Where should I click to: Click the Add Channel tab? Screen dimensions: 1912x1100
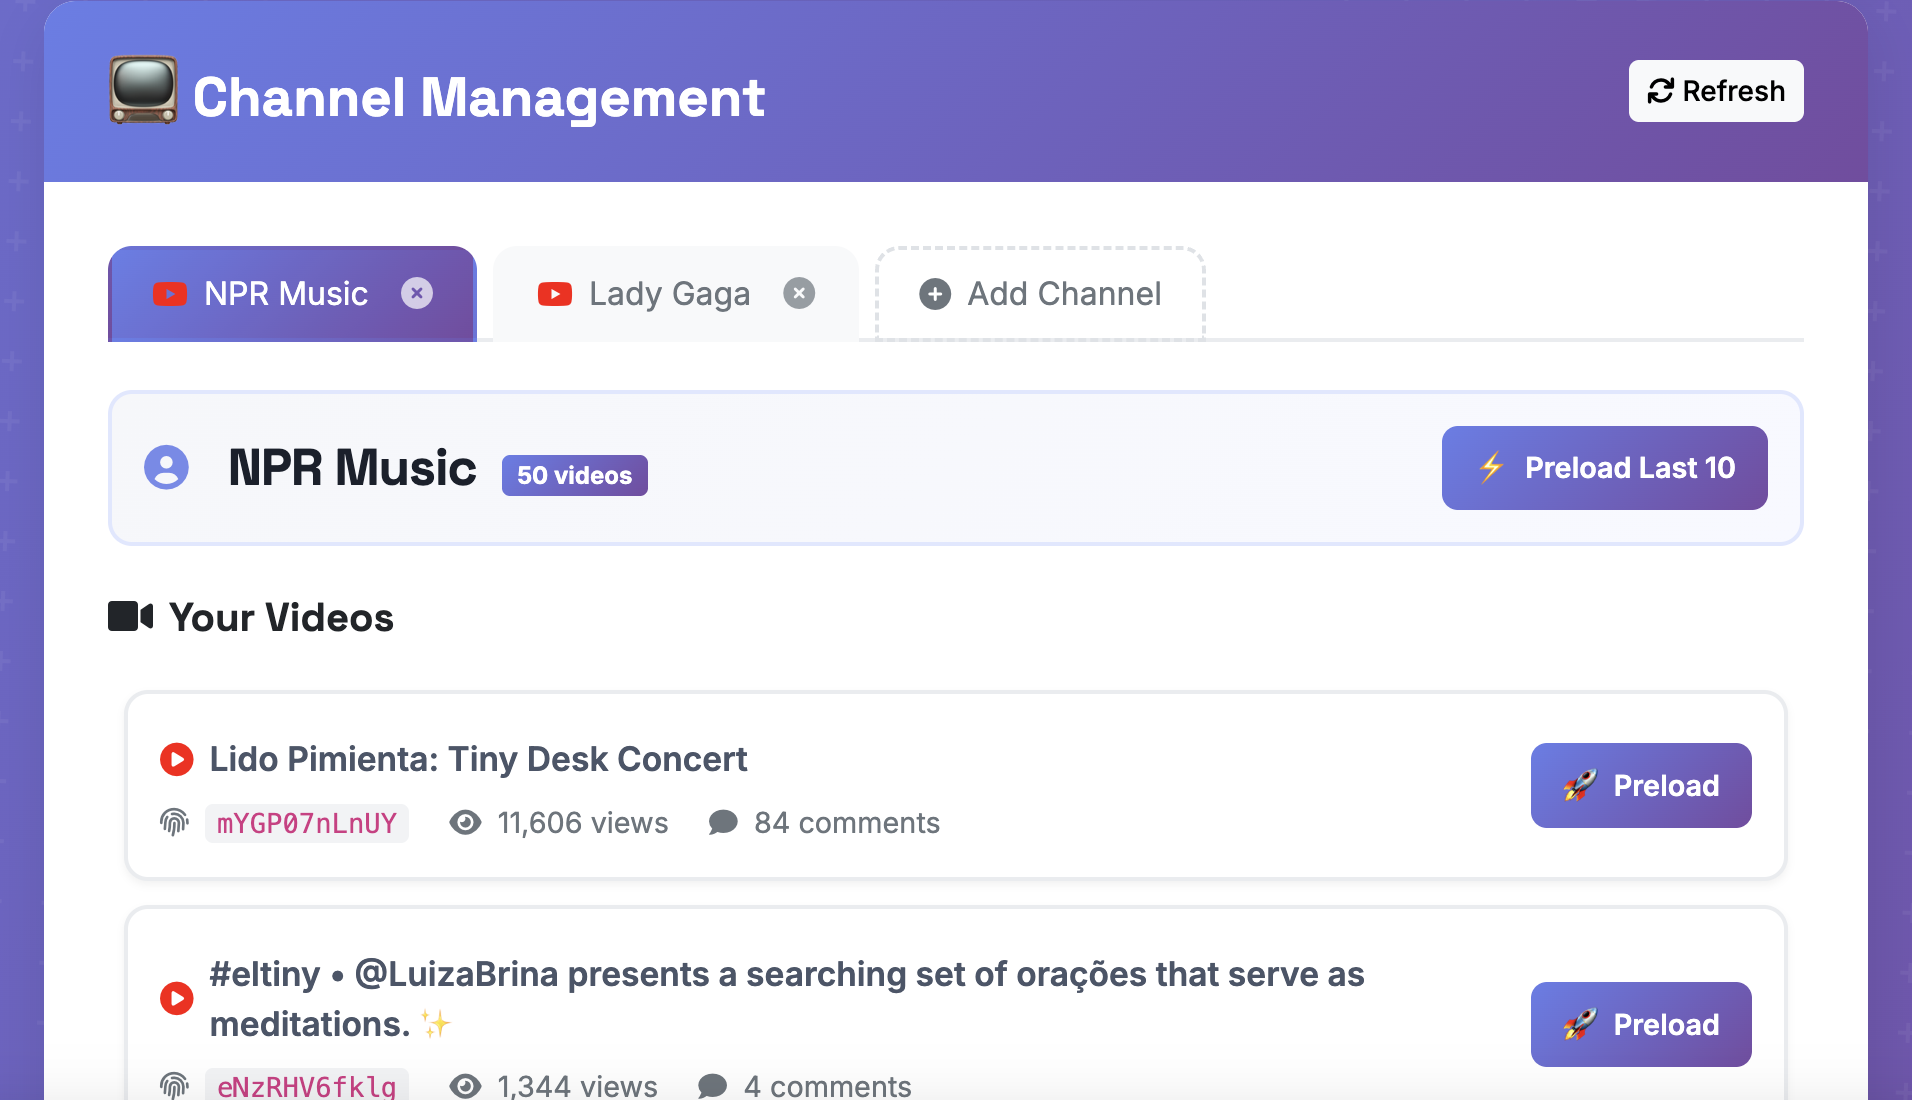pos(1040,294)
